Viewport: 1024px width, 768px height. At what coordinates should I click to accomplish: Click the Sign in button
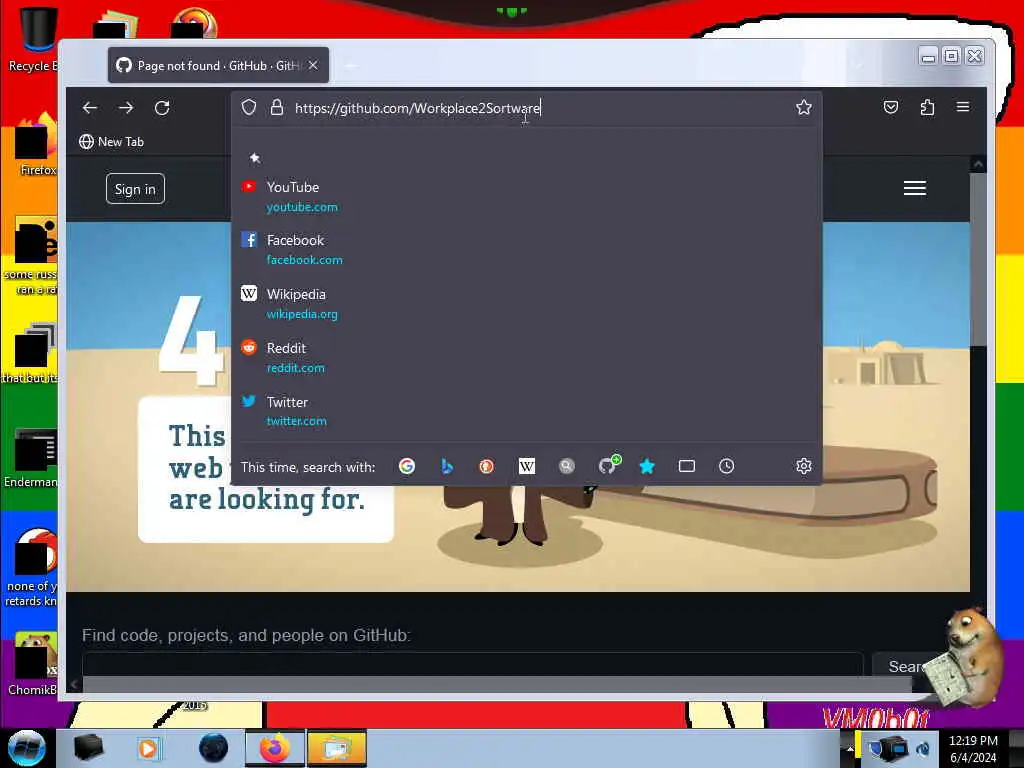click(135, 189)
